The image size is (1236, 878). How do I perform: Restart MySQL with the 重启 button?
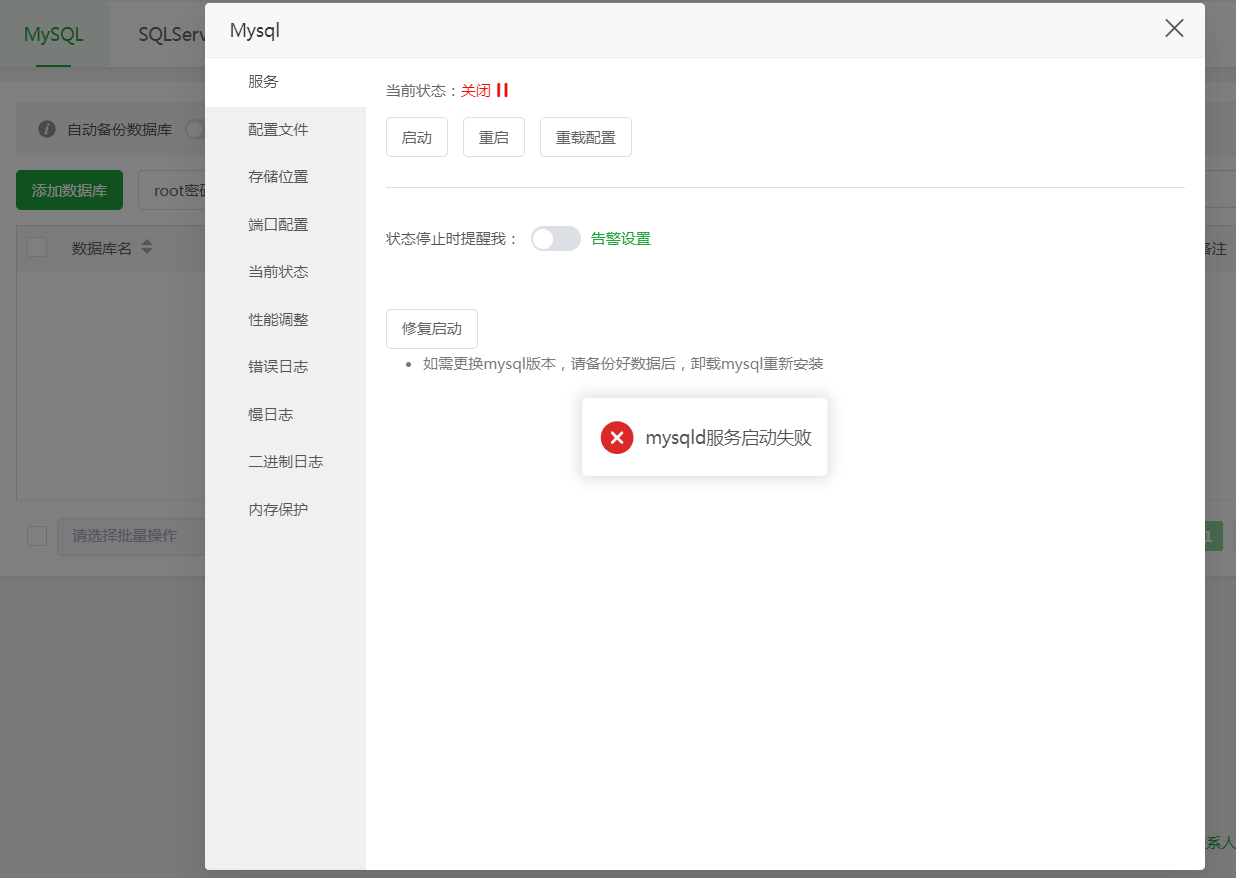(x=494, y=137)
